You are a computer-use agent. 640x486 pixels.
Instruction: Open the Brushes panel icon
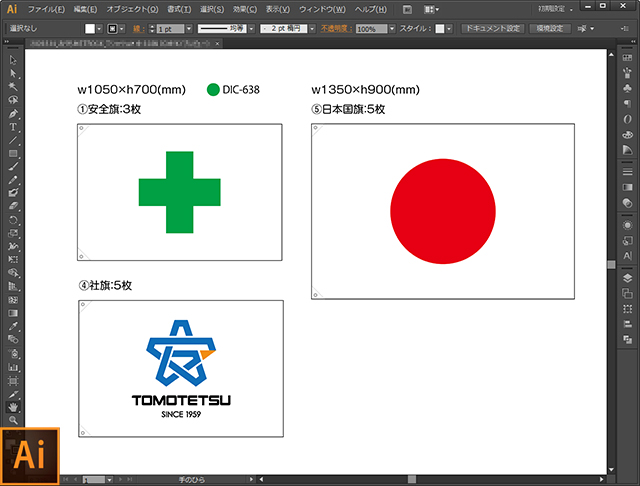[627, 73]
